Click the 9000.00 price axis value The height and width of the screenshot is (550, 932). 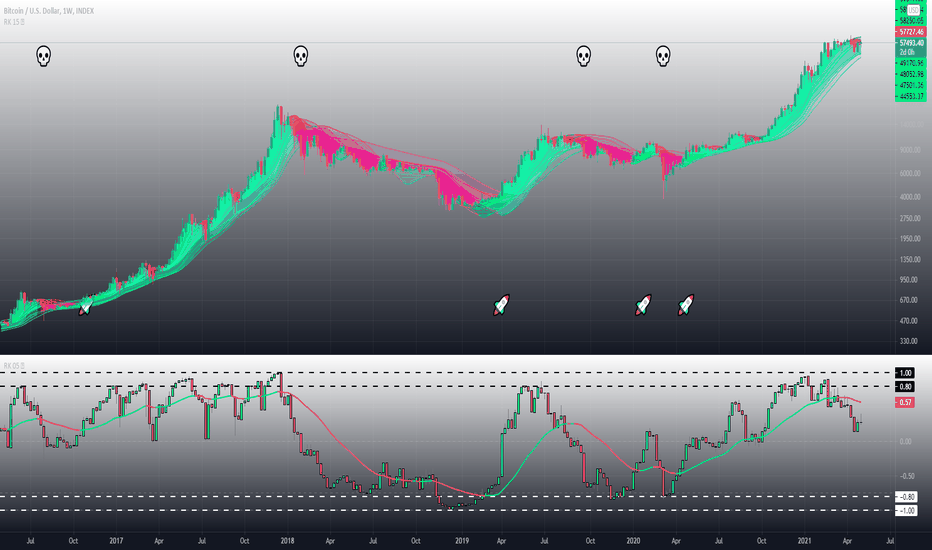909,150
